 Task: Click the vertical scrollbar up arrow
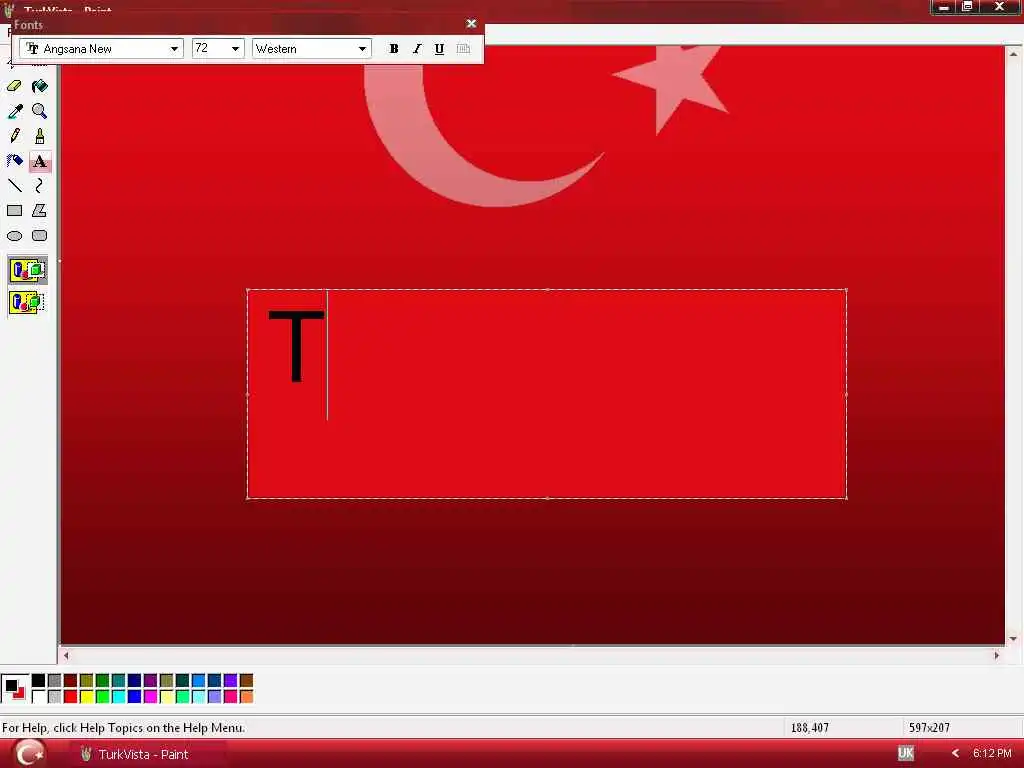tap(1013, 54)
